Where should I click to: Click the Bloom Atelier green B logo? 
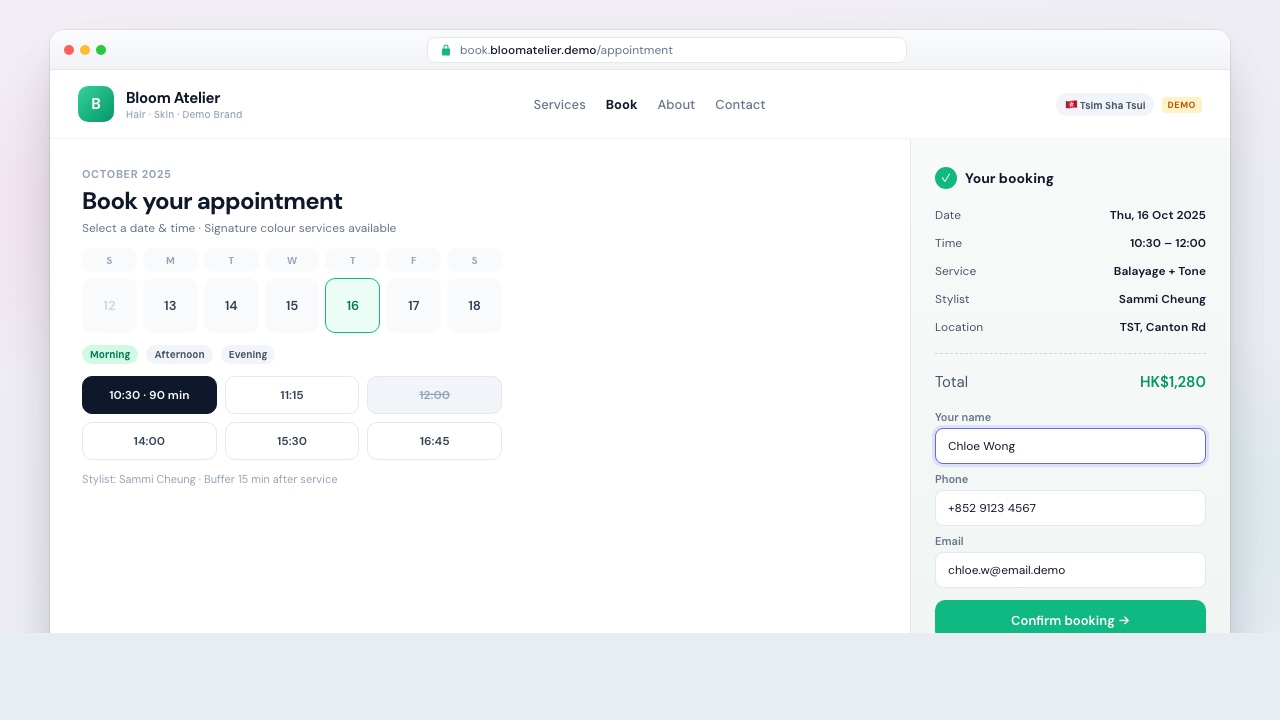[x=96, y=104]
